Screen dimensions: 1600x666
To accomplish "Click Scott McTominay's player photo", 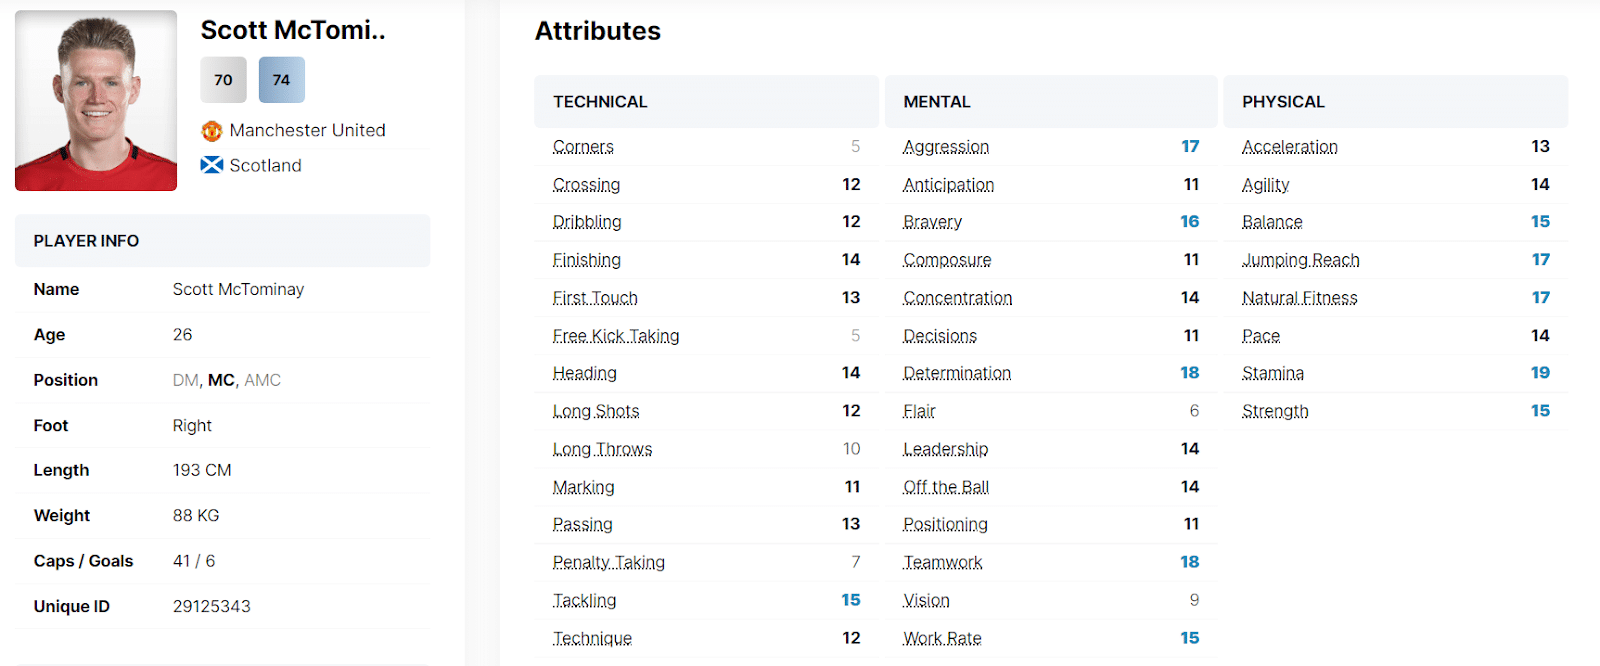I will coord(96,101).
